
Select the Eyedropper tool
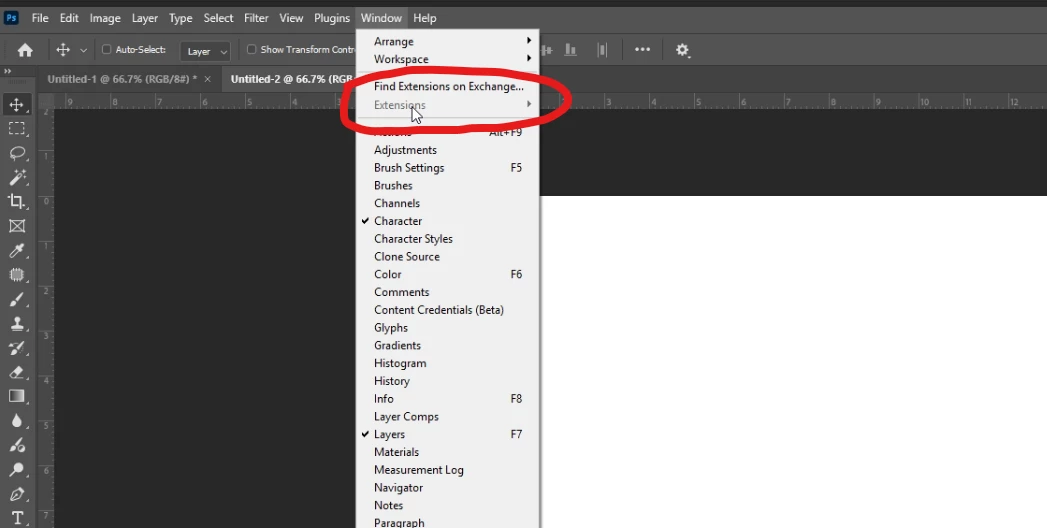(17, 250)
